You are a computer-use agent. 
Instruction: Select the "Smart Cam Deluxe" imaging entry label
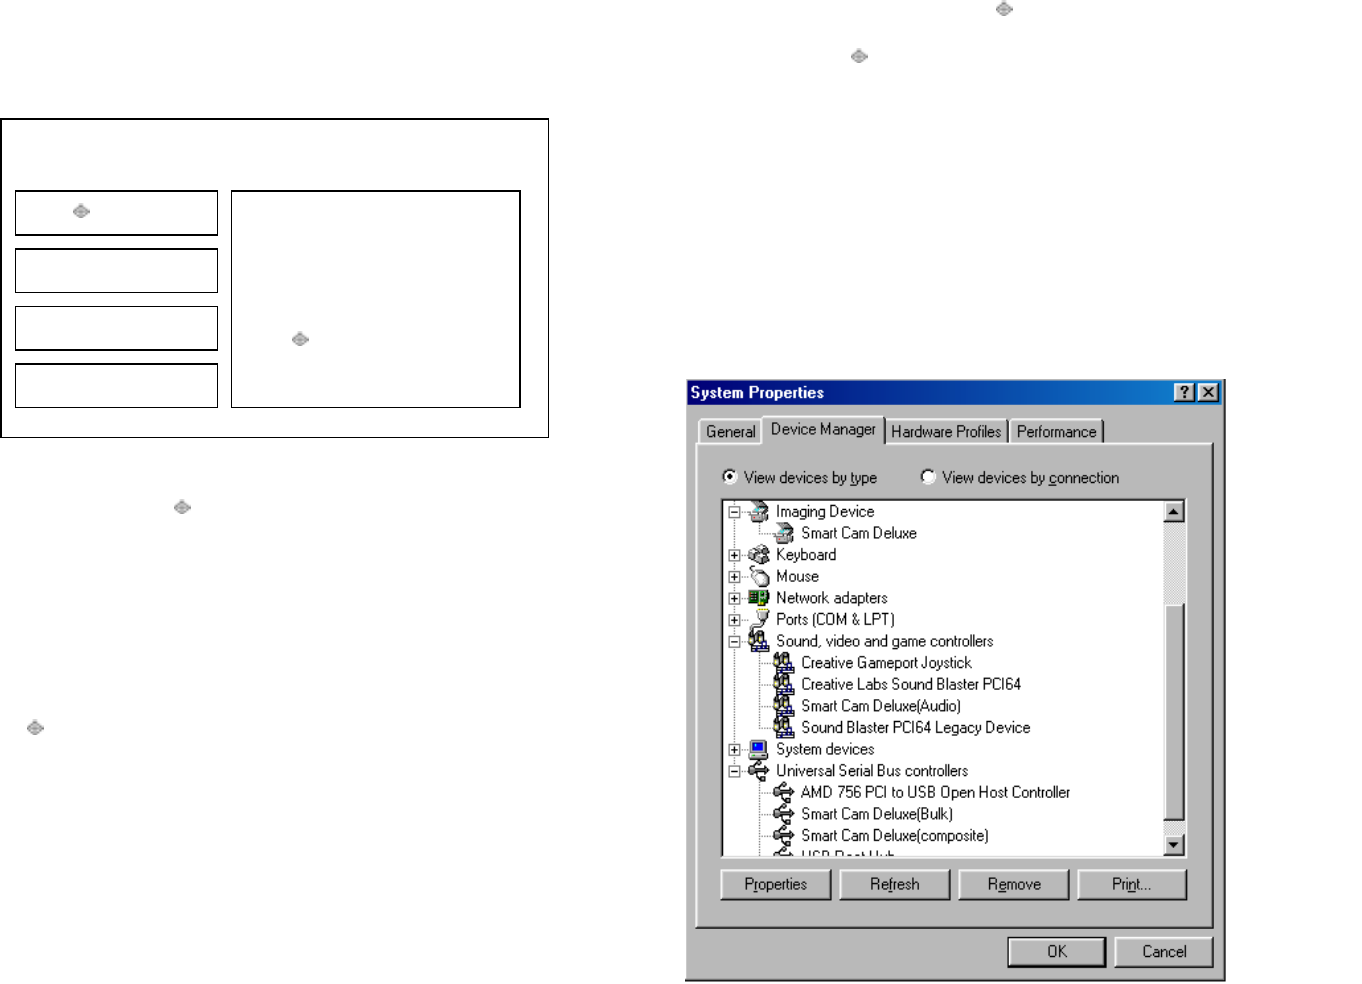click(x=859, y=534)
